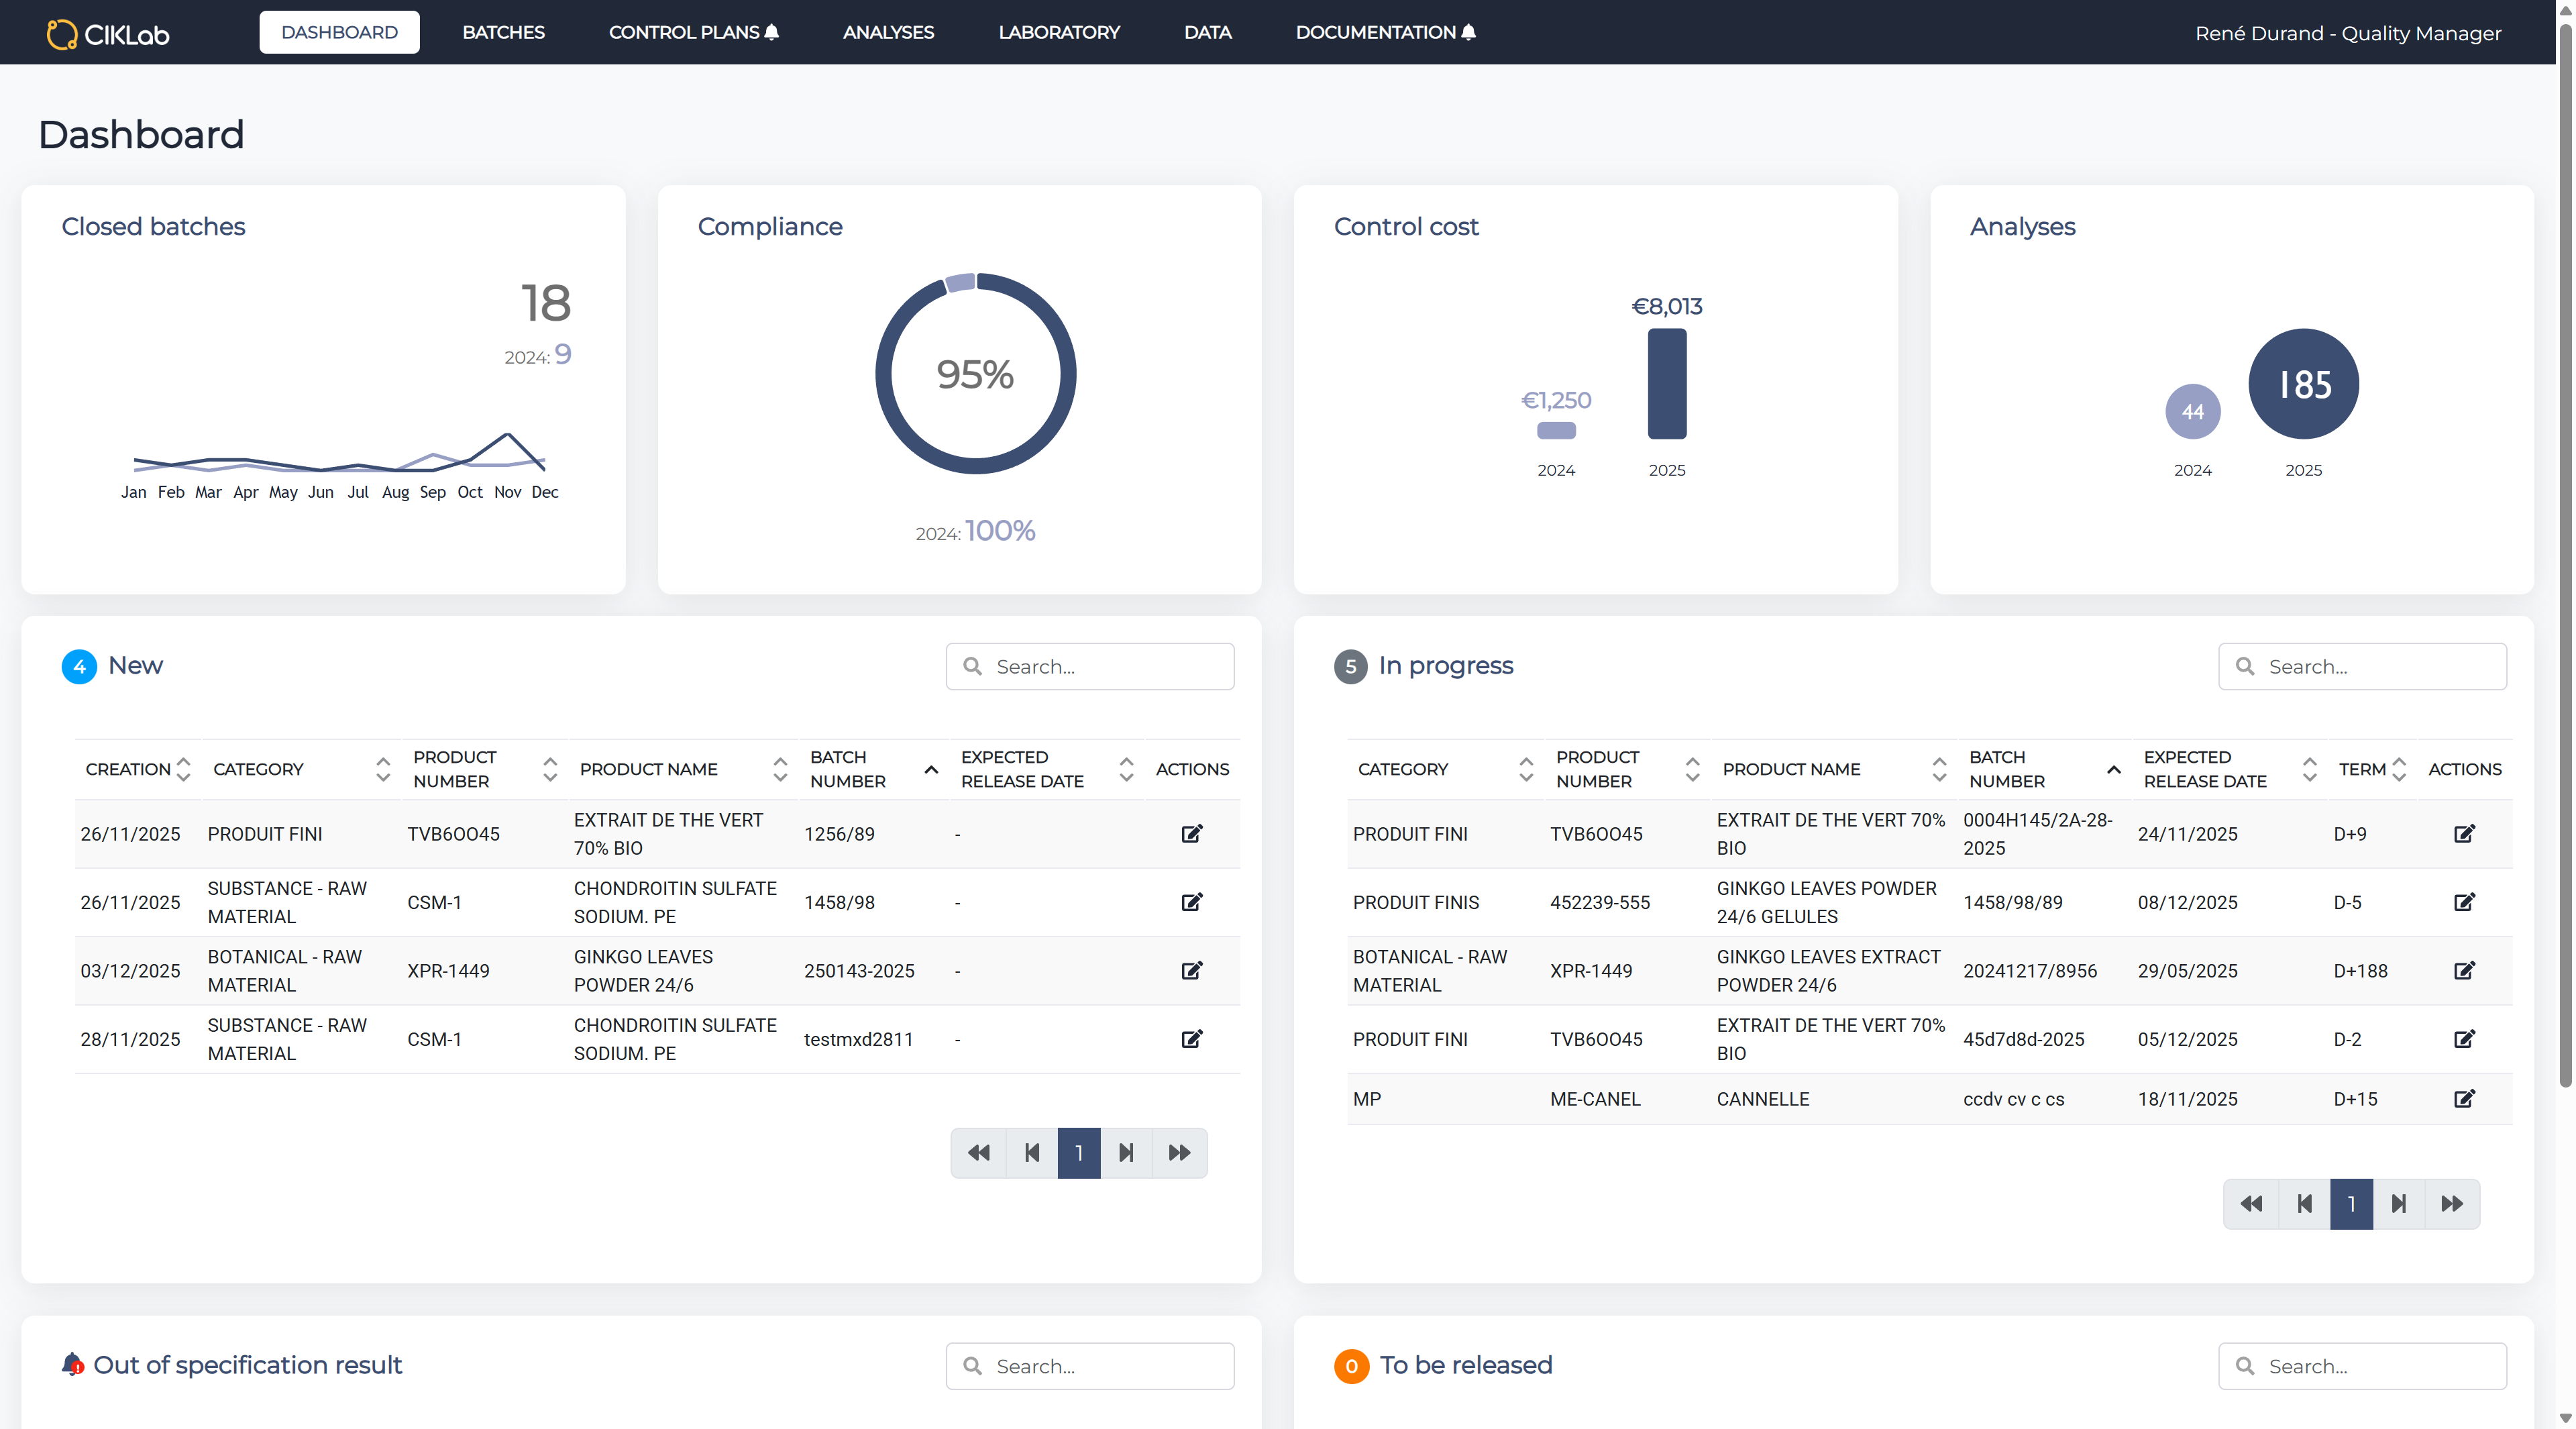Edit the EXTRAIT DE THE VERT batch 1256/89
Image resolution: width=2576 pixels, height=1429 pixels.
pyautogui.click(x=1191, y=833)
